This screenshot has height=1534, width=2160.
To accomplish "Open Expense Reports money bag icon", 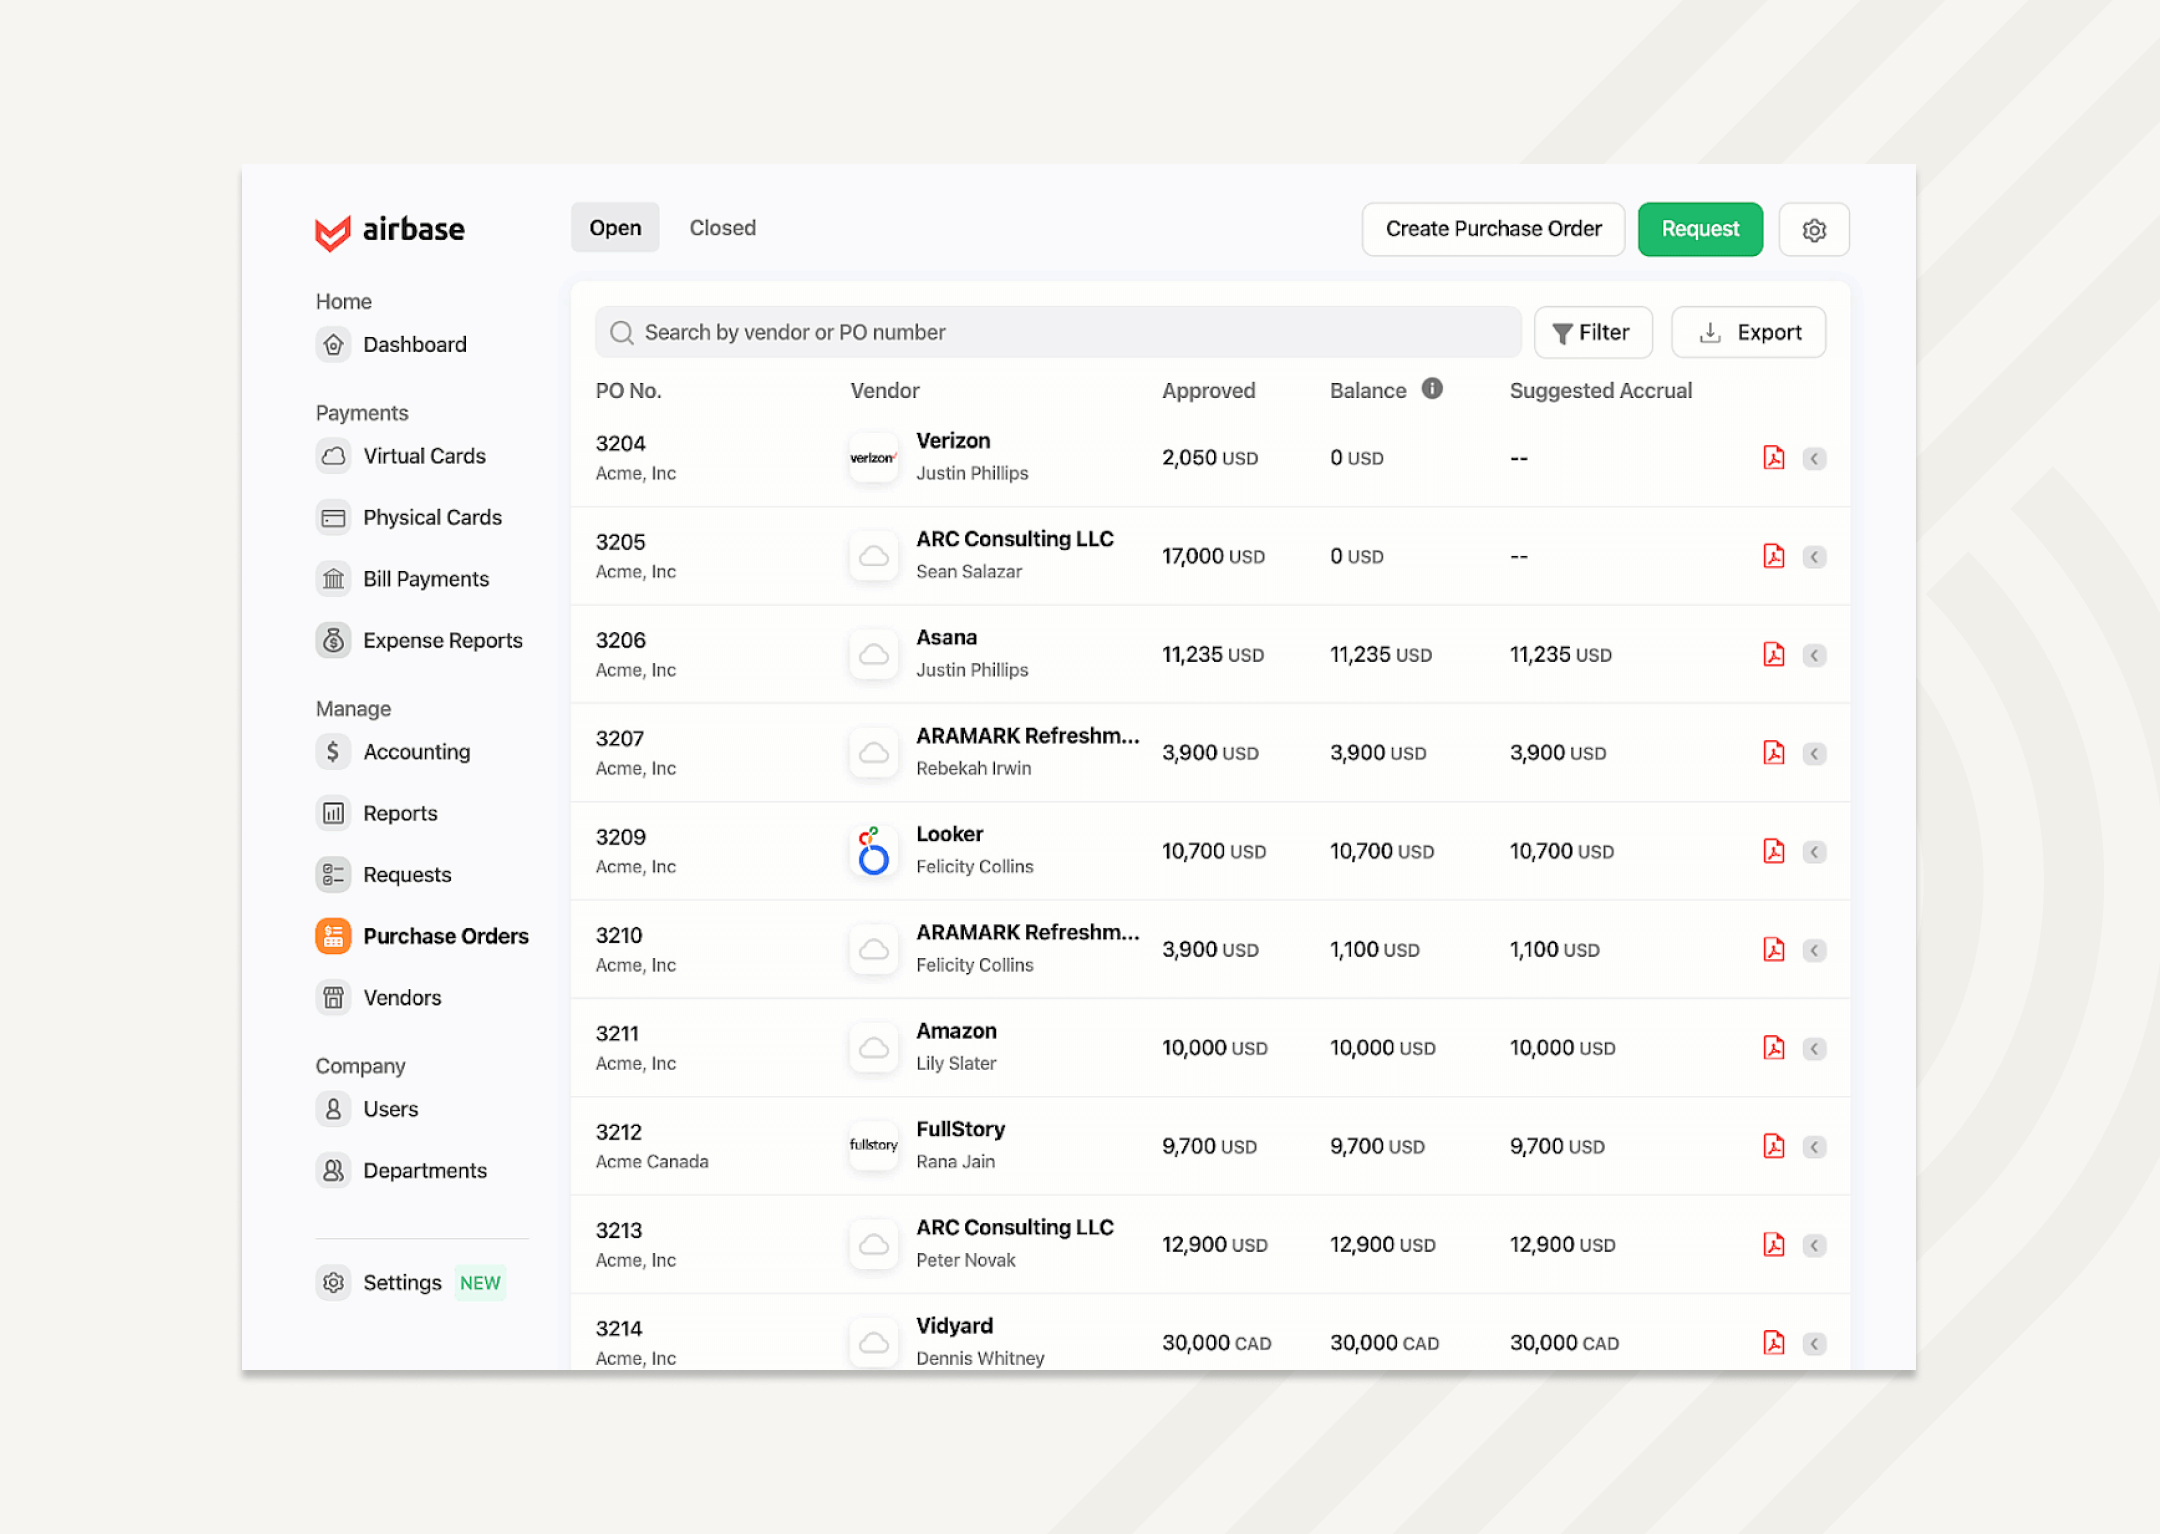I will point(333,641).
